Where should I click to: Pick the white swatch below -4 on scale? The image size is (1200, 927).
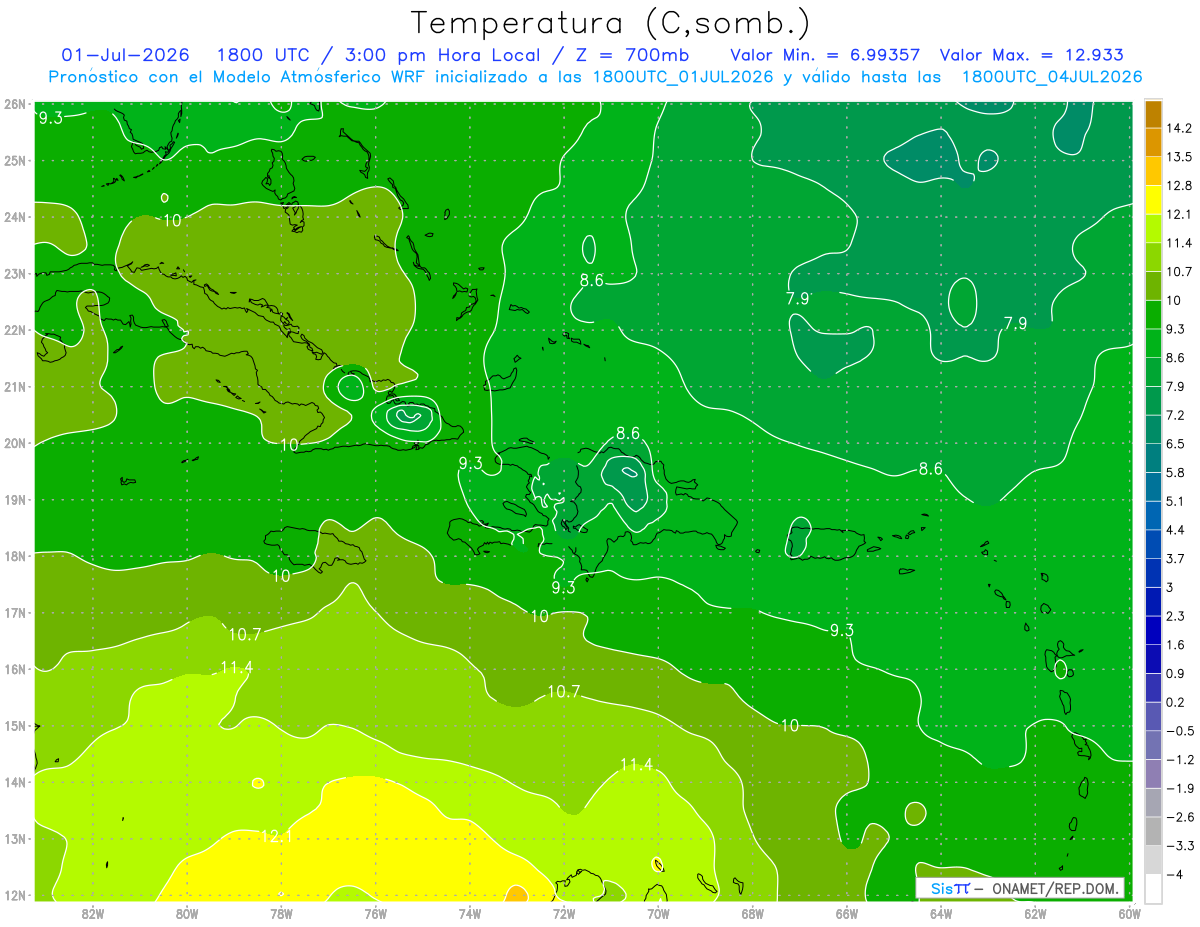tap(1153, 889)
